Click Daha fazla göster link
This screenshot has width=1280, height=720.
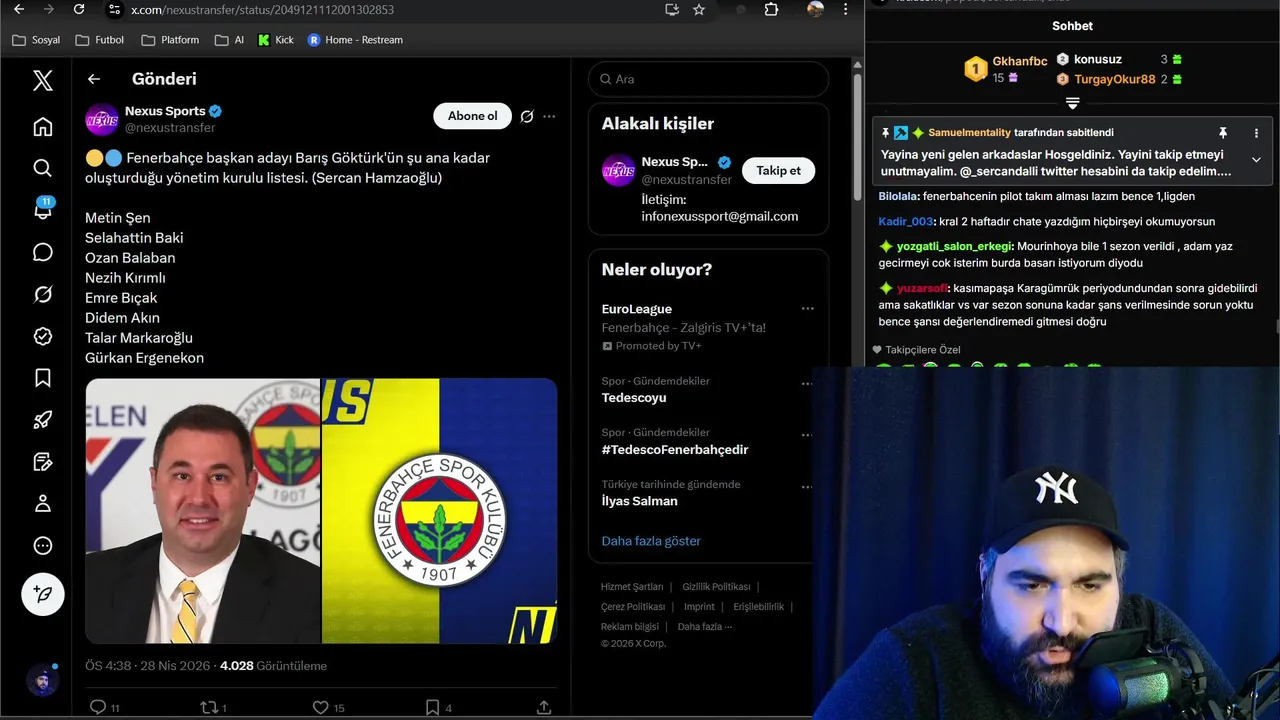[651, 541]
